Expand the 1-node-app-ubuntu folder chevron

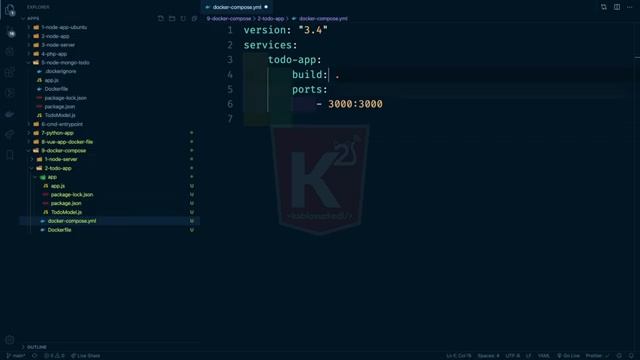[29, 27]
